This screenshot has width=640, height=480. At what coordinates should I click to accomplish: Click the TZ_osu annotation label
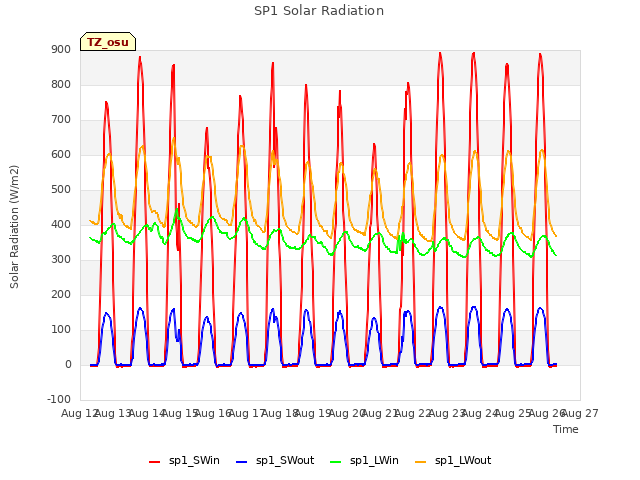108,42
